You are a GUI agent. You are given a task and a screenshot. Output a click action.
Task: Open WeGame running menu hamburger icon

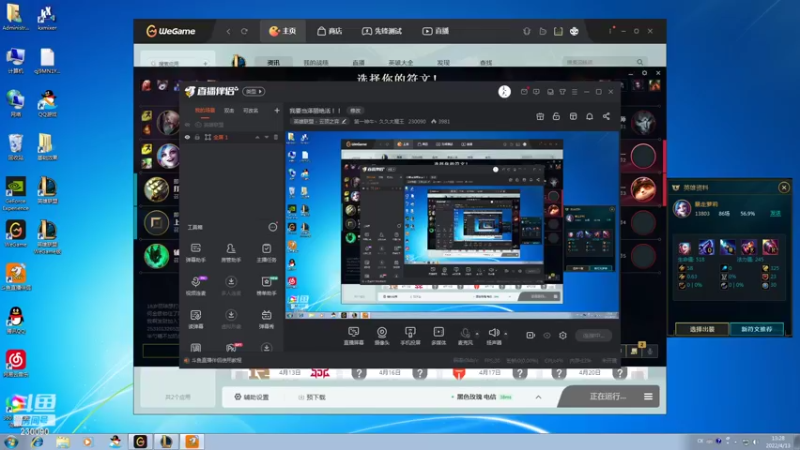point(648,396)
